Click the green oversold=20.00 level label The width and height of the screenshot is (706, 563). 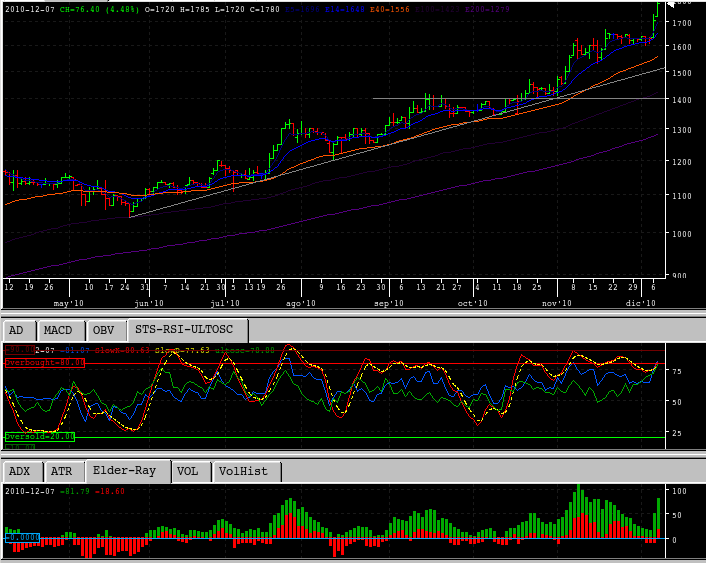click(40, 437)
